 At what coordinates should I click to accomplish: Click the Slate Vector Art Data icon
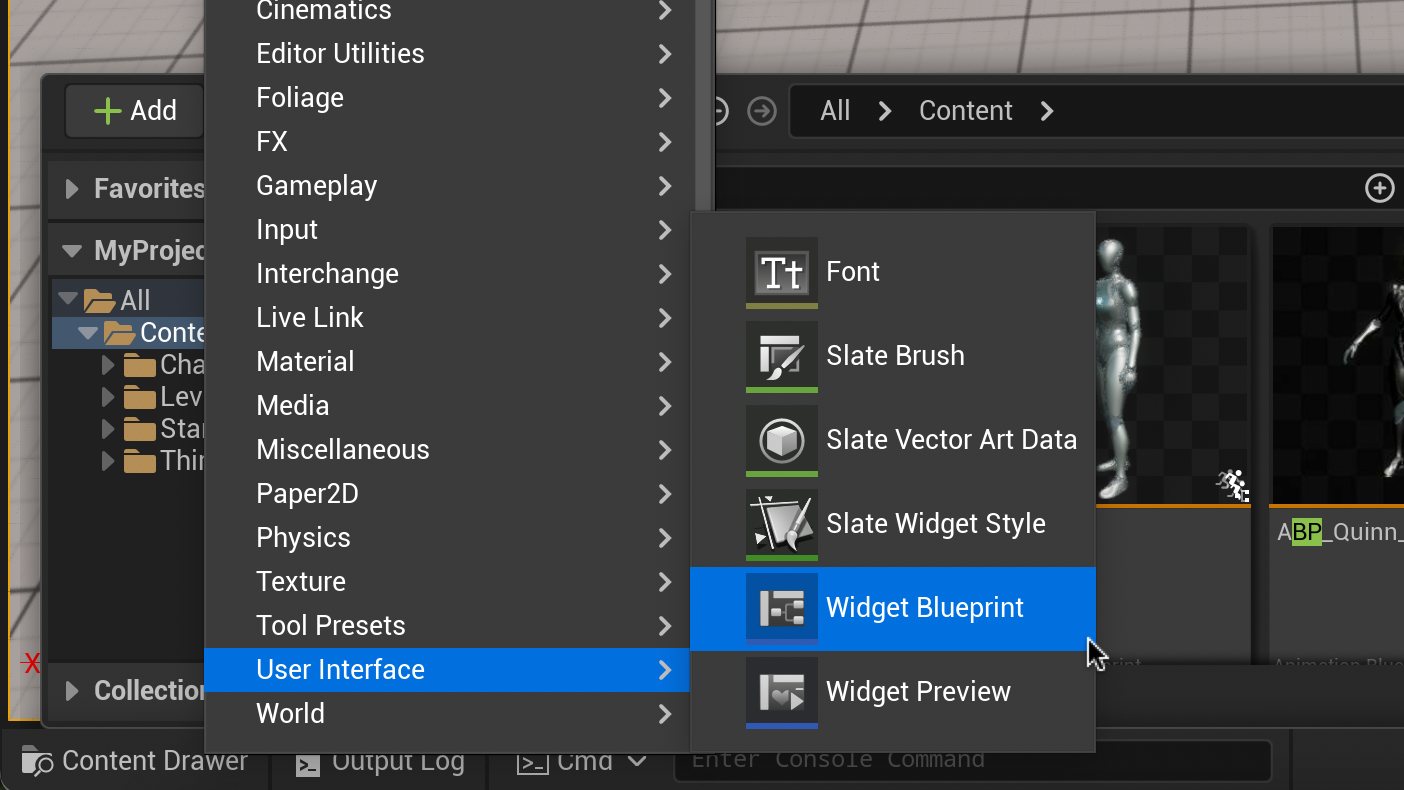pyautogui.click(x=781, y=440)
